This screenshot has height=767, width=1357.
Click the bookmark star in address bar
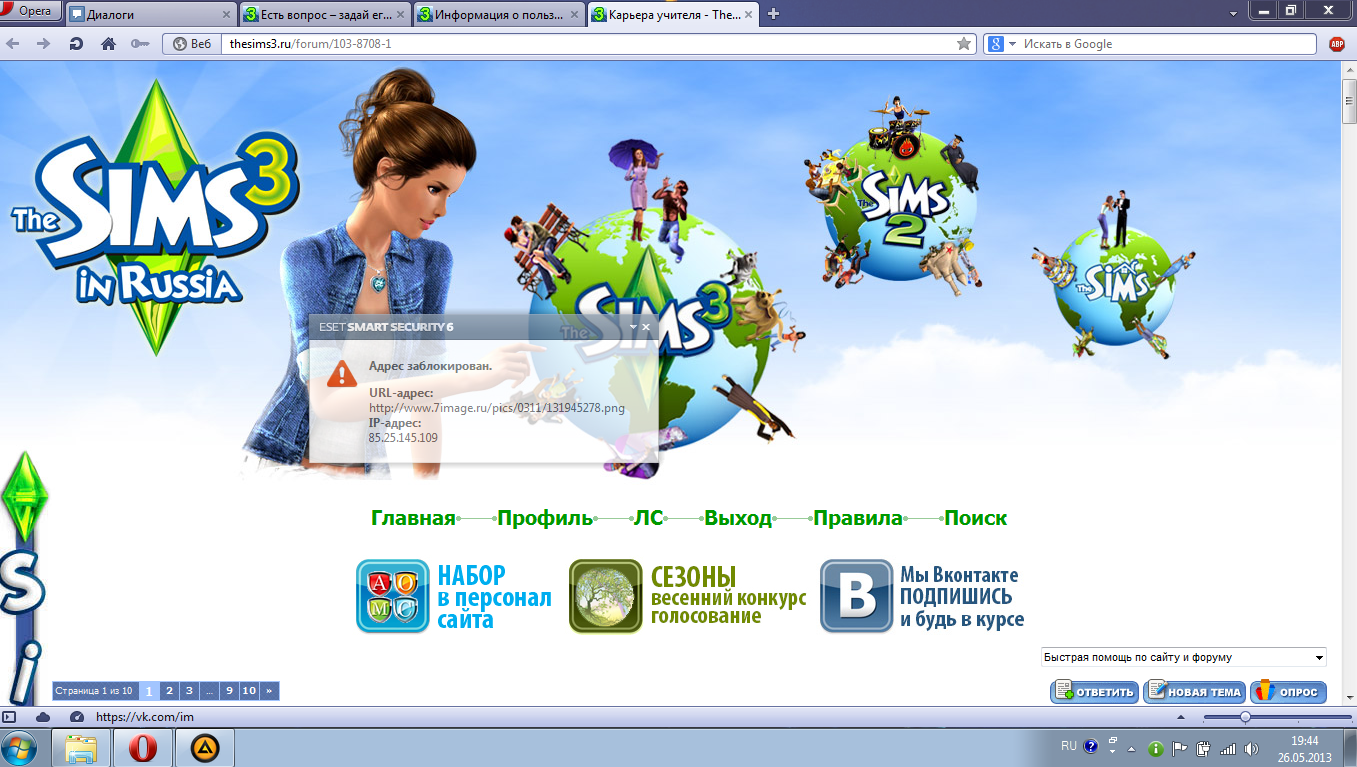tap(963, 44)
